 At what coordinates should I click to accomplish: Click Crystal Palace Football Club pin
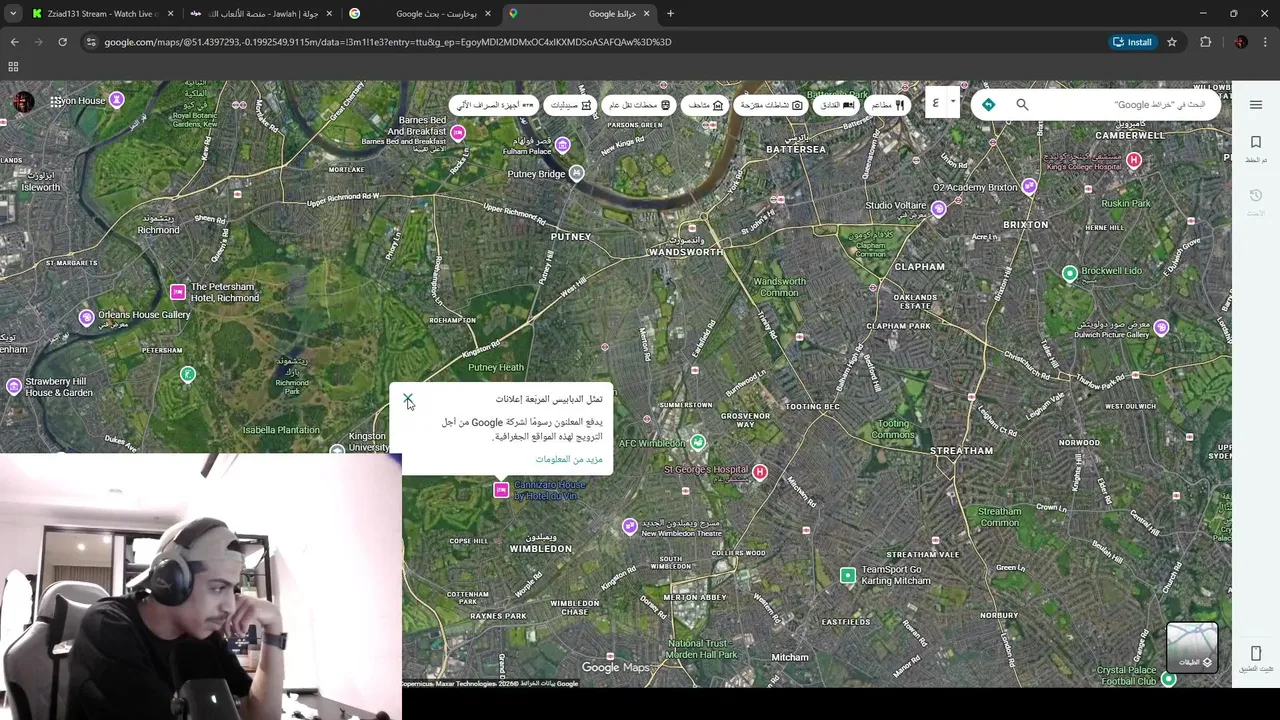[1168, 679]
